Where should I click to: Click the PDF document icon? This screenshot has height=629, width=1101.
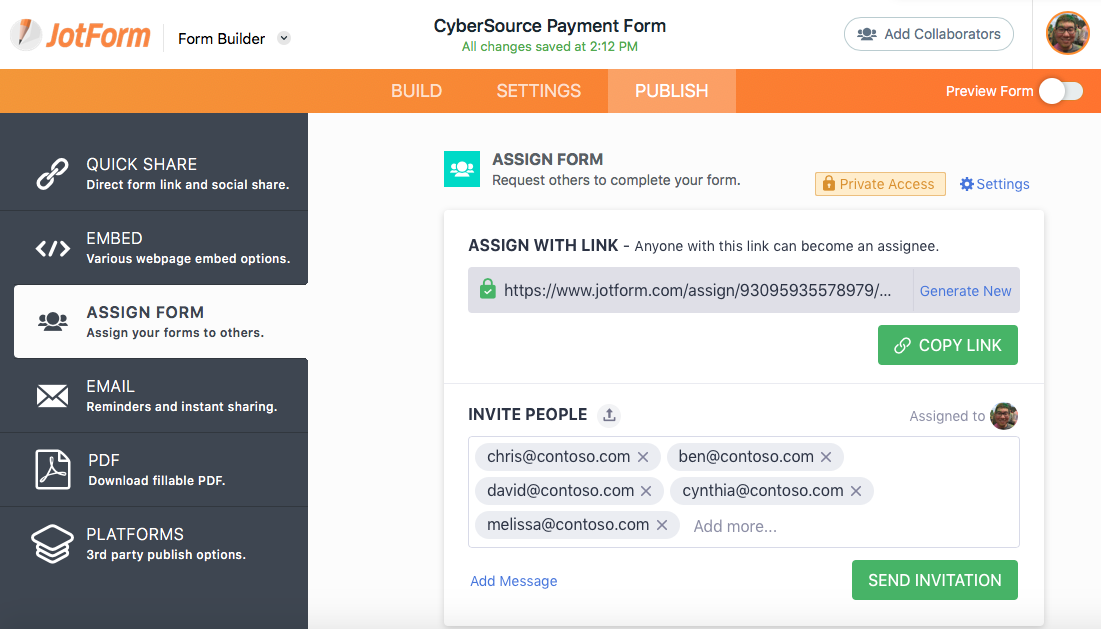[52, 470]
